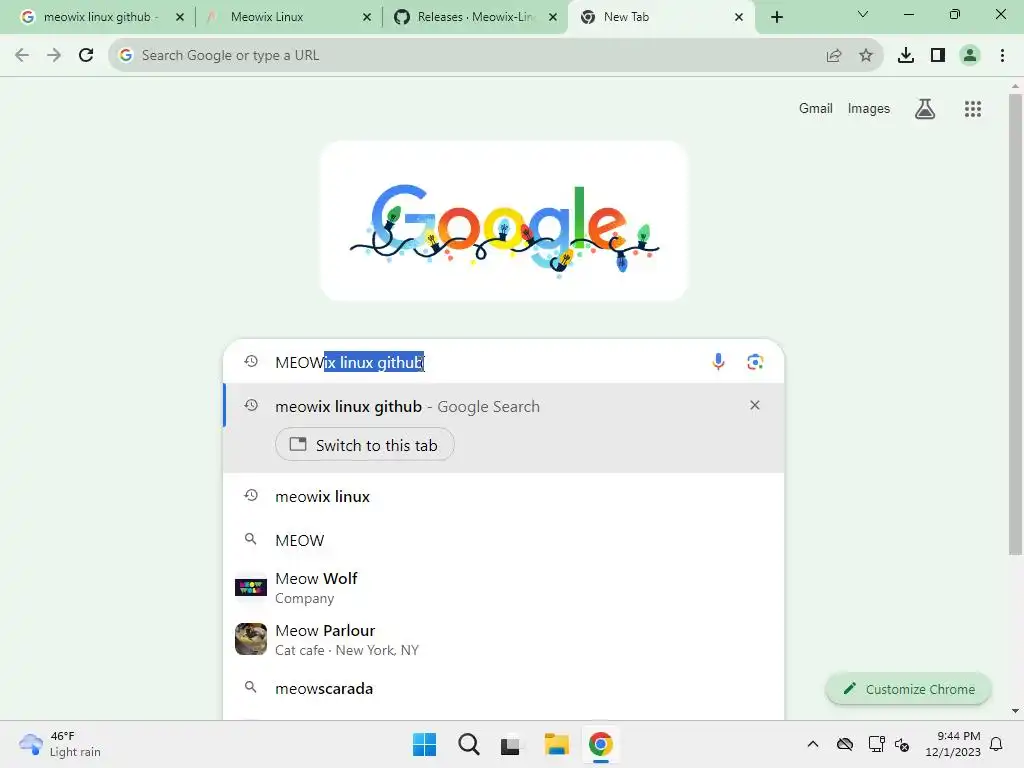Remove the meowix linux github suggestion
Screen dimensions: 1024x768
[755, 406]
